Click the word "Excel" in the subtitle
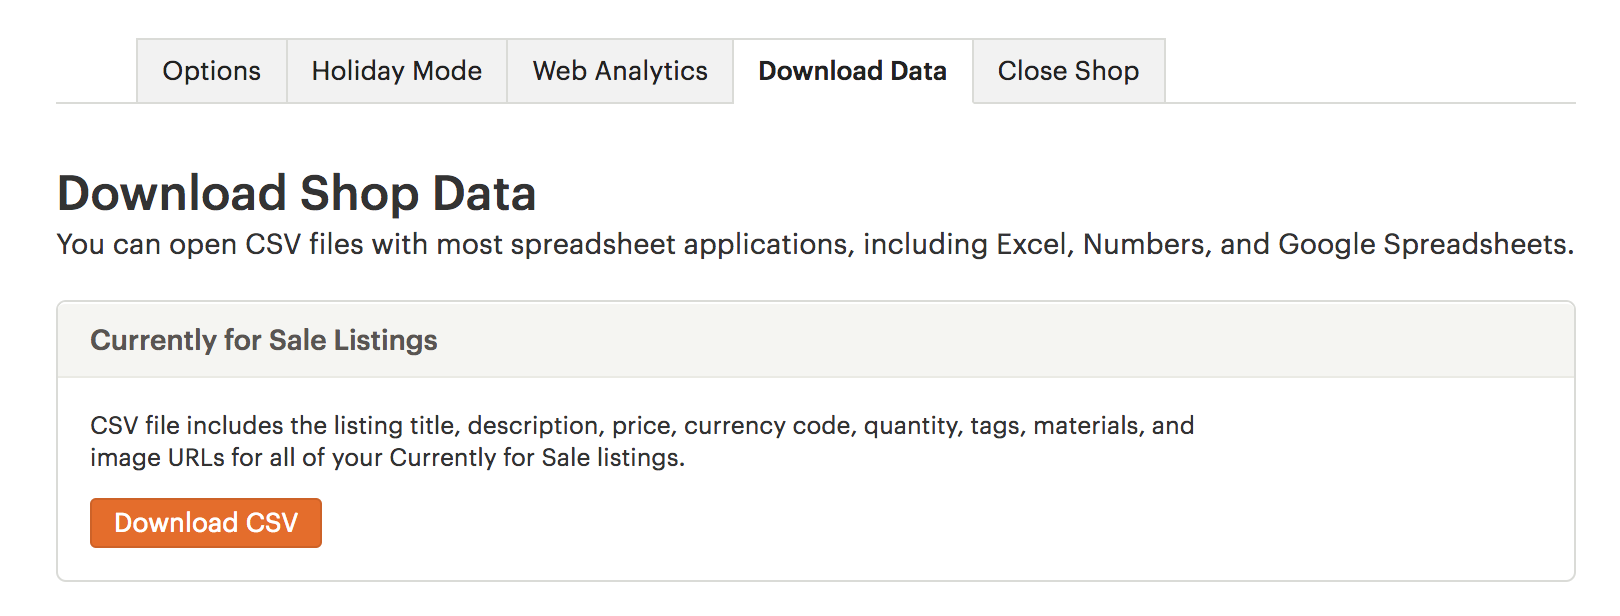The height and width of the screenshot is (616, 1620). click(1031, 244)
